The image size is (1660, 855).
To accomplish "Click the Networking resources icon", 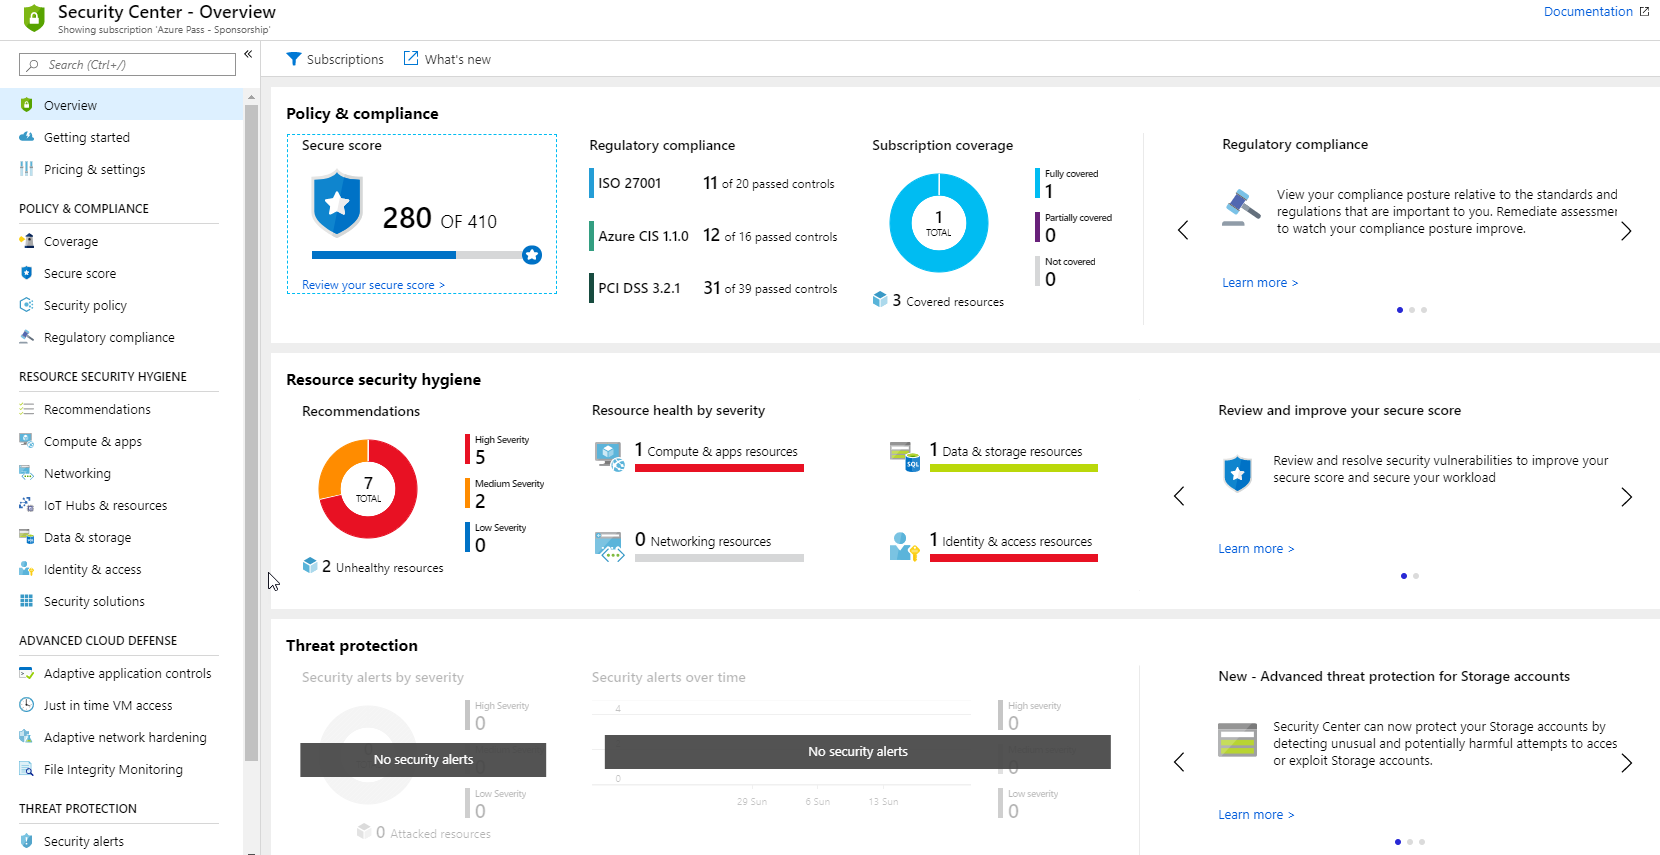I will click(x=609, y=546).
